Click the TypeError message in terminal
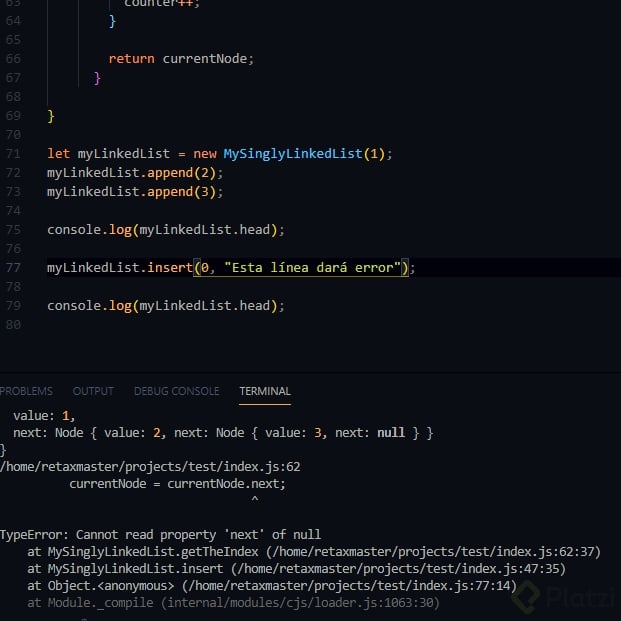The image size is (621, 621). coord(160,535)
